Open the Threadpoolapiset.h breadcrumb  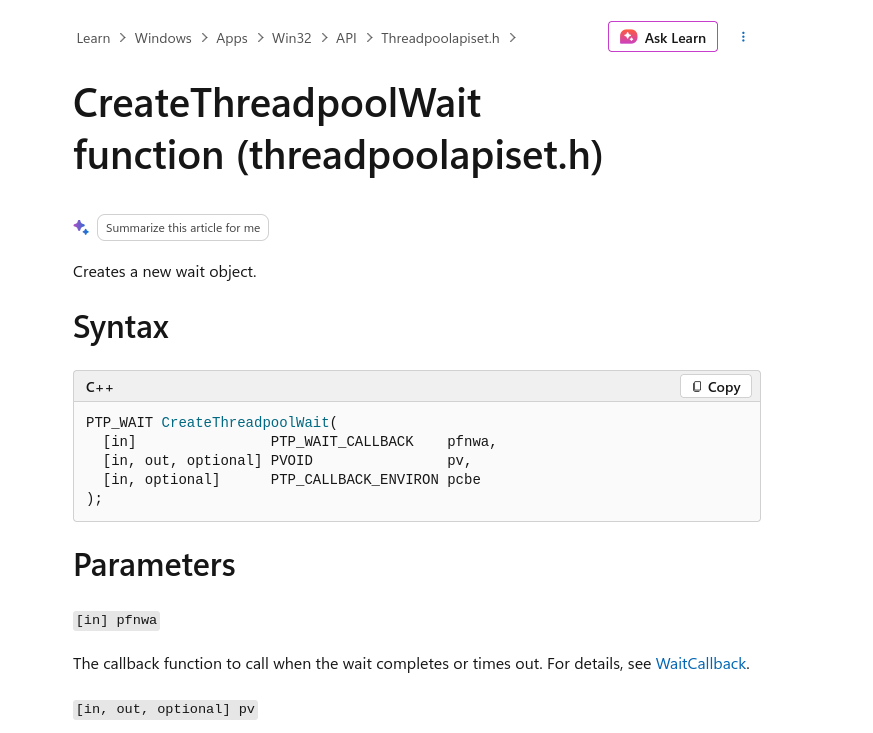coord(440,38)
